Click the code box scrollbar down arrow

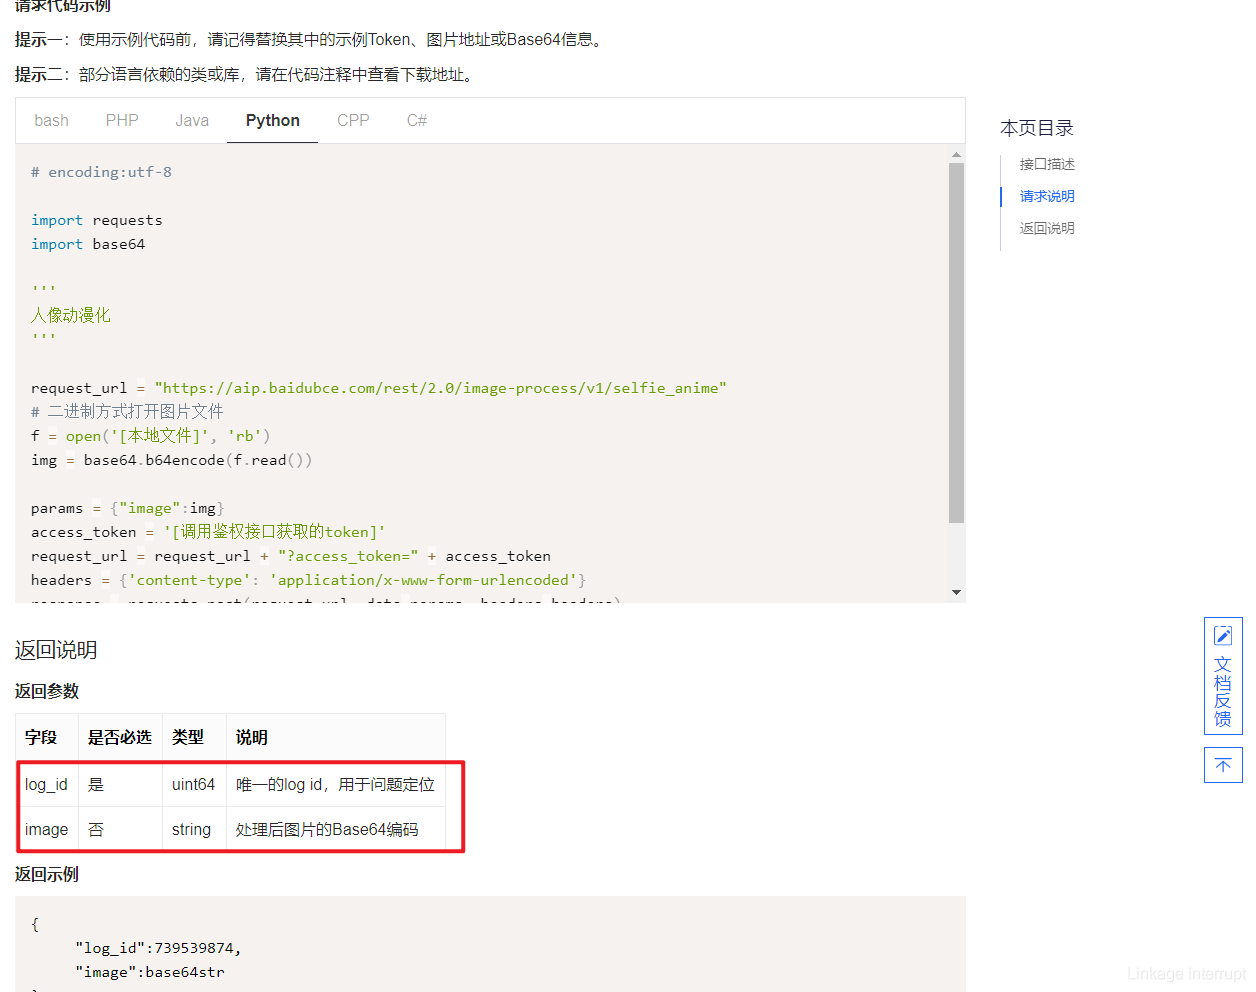point(957,592)
